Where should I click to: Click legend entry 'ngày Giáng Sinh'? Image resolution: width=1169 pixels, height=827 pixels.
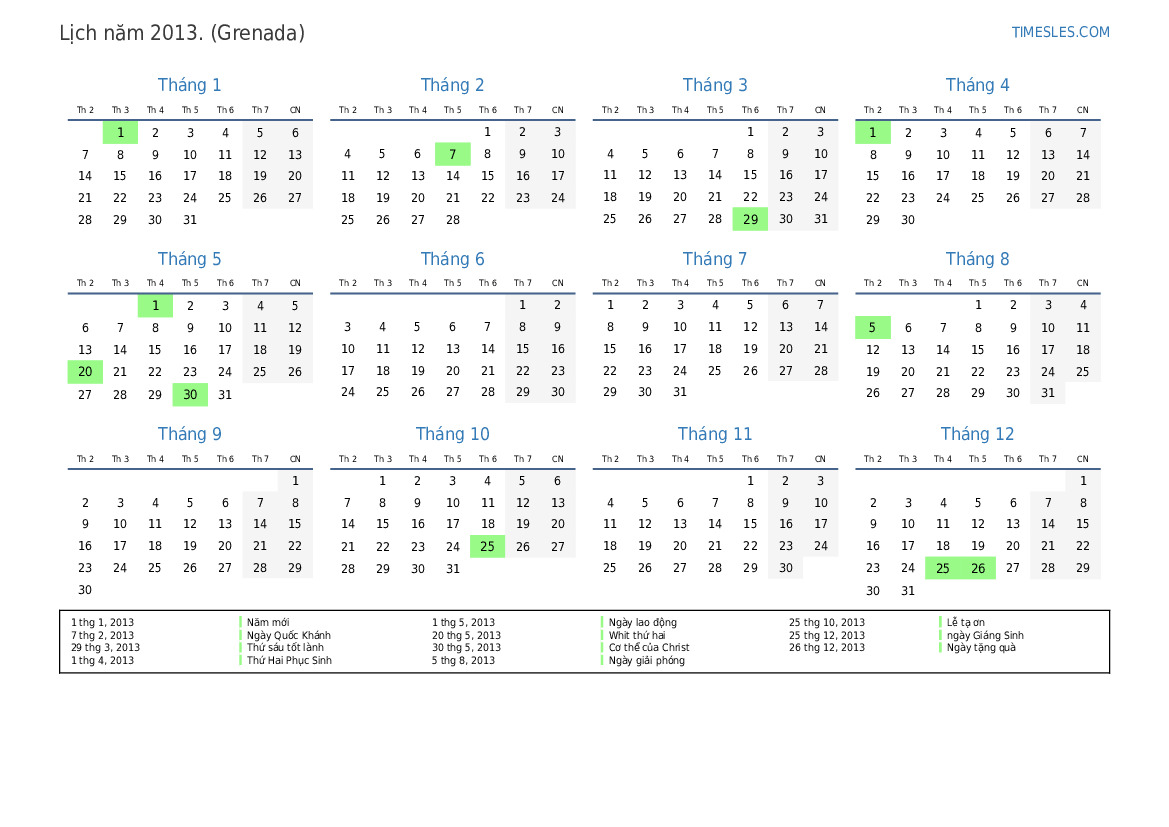click(x=985, y=635)
